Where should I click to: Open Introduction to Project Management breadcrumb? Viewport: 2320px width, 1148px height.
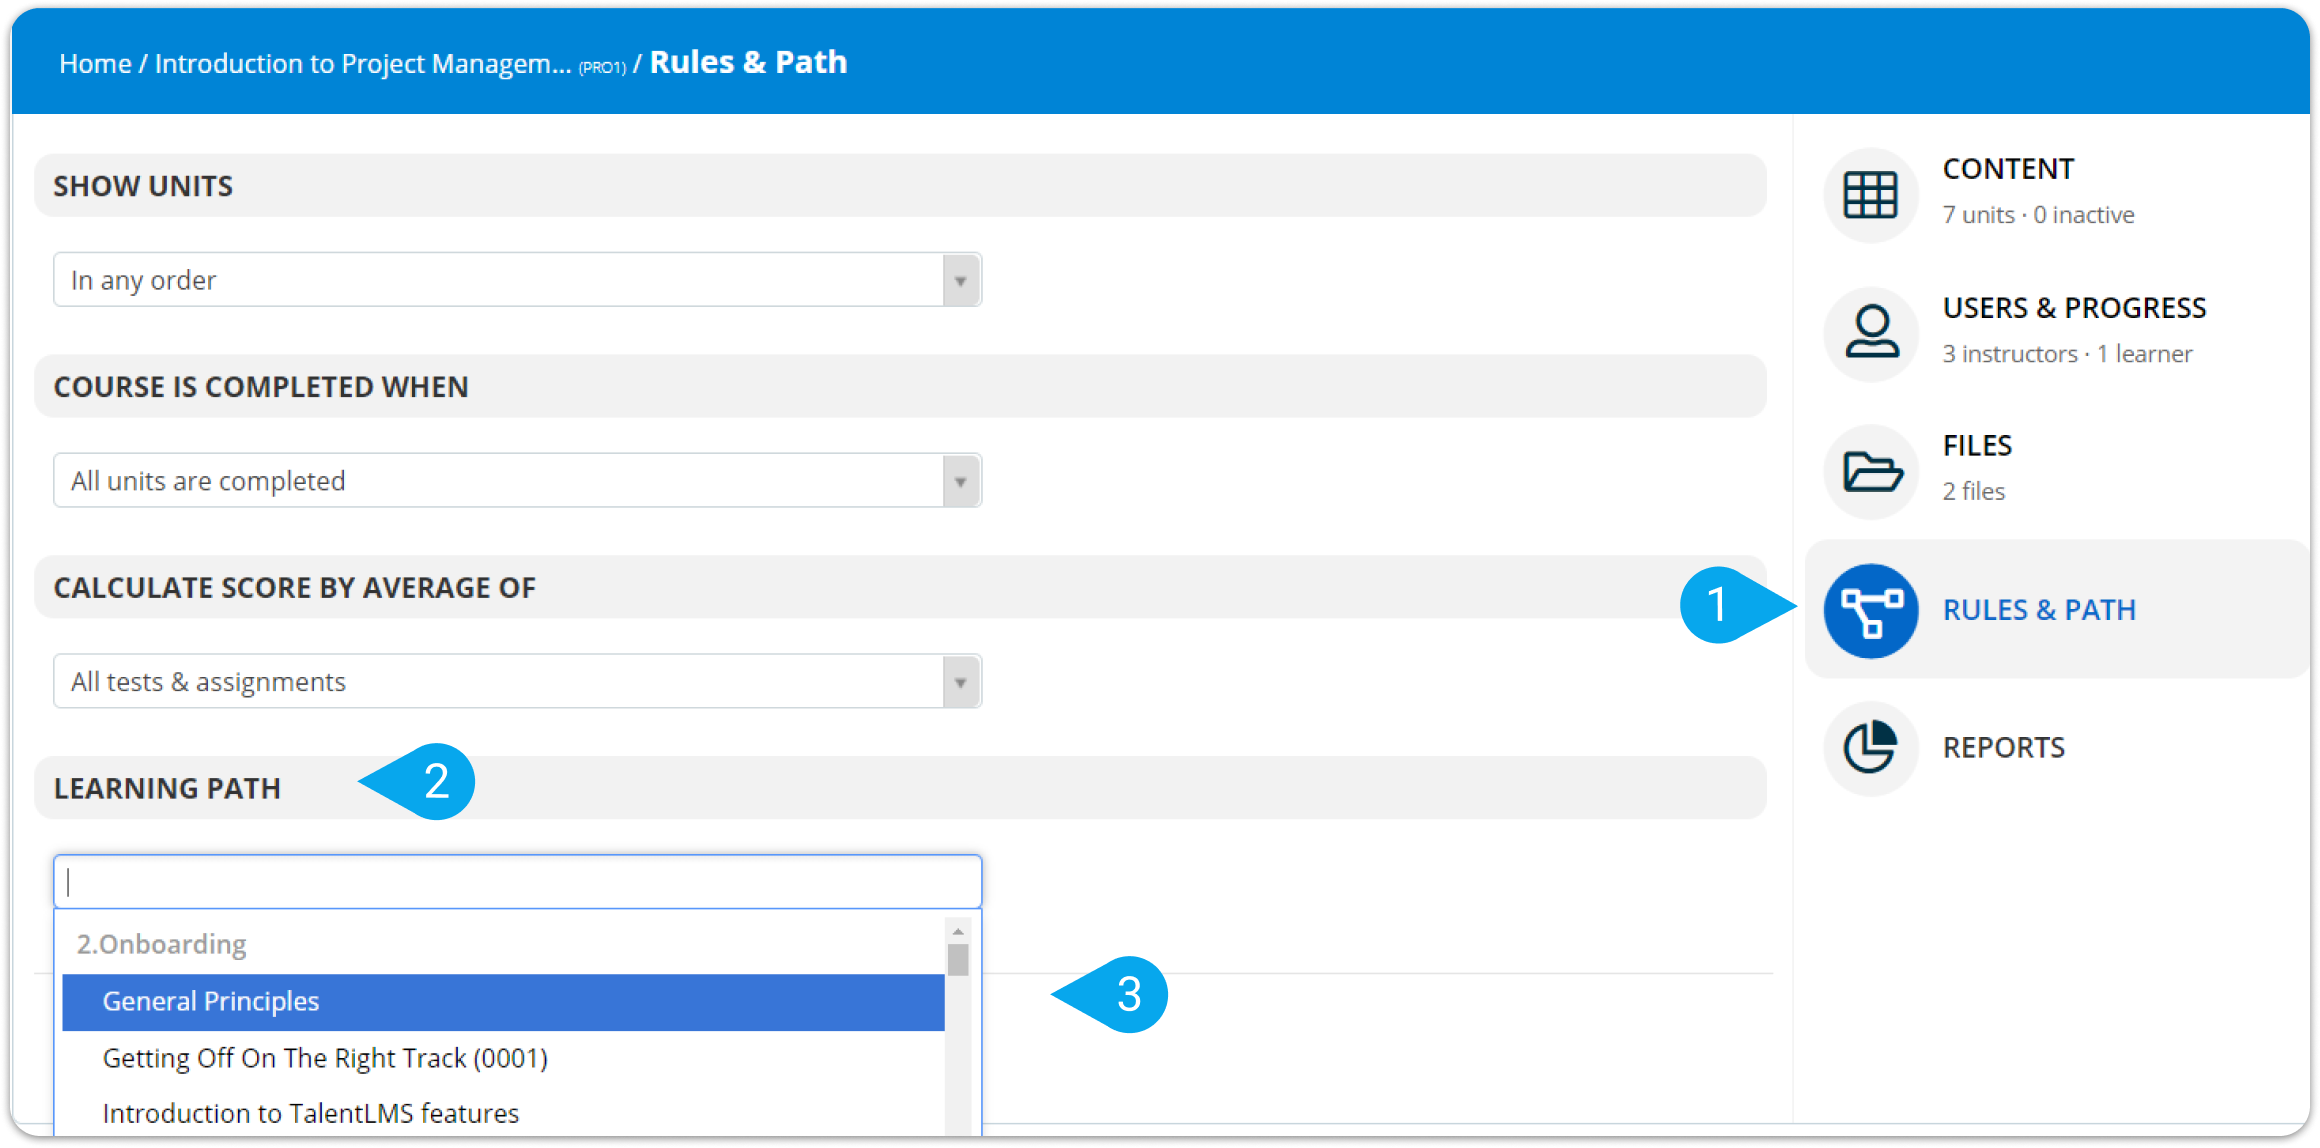point(363,63)
